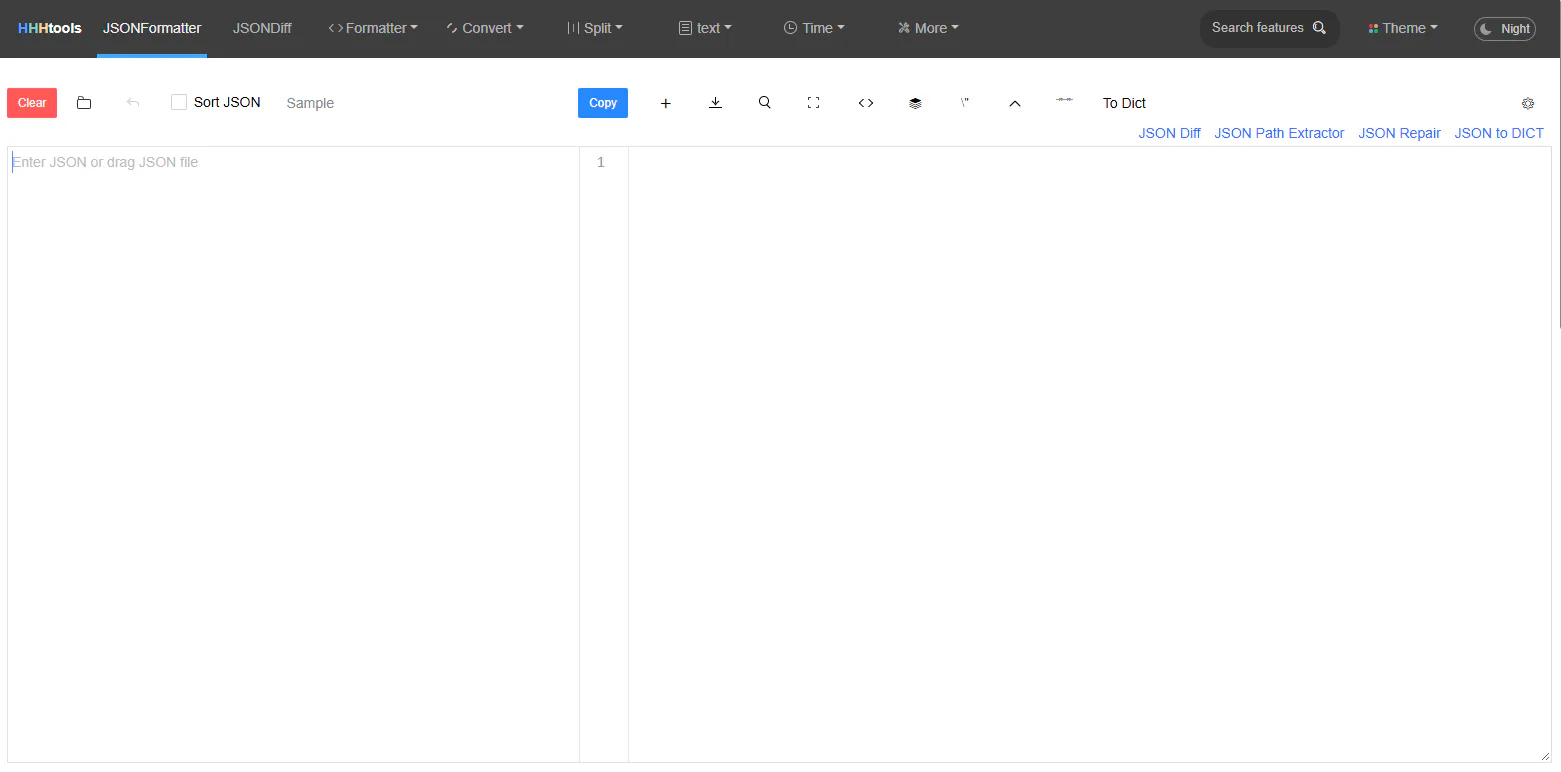Click into the JSON input area
The image size is (1561, 772).
coord(293,454)
